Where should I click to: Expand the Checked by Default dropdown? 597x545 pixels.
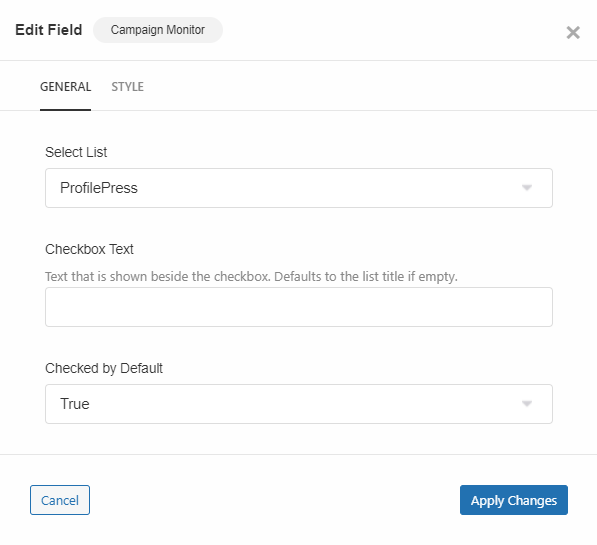pos(299,404)
